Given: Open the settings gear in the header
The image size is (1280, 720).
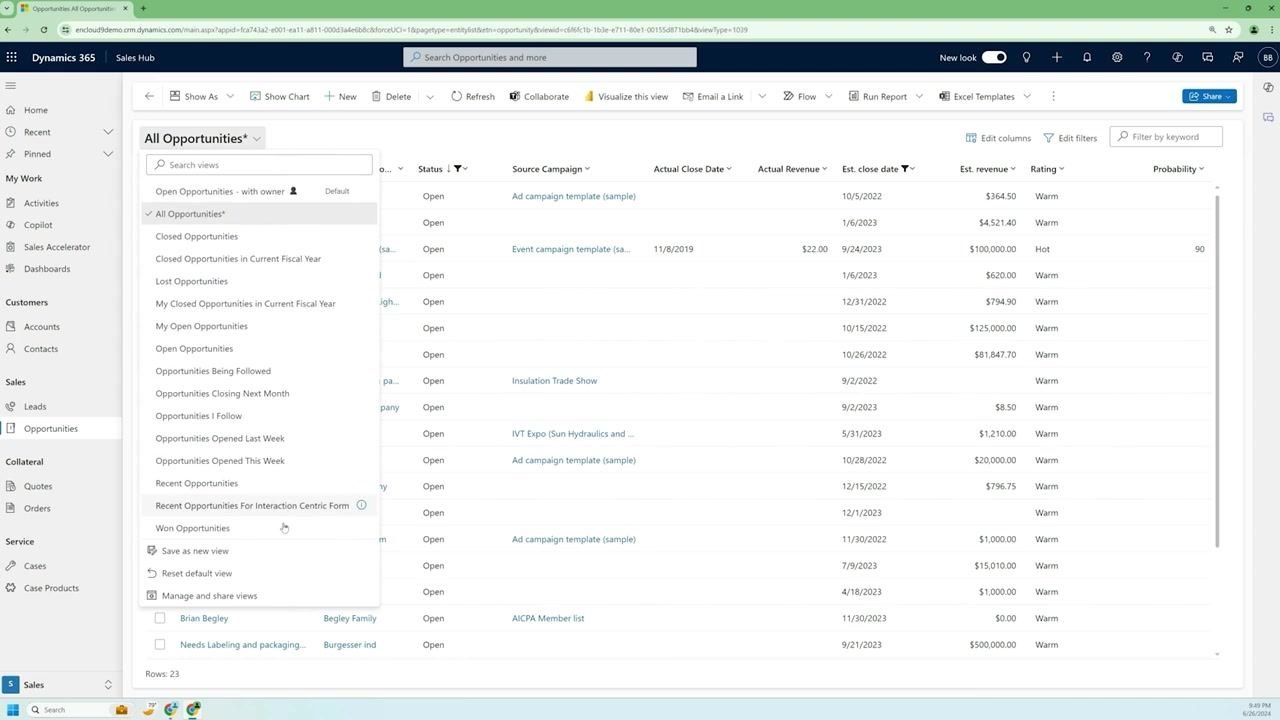Looking at the screenshot, I should tap(1117, 57).
